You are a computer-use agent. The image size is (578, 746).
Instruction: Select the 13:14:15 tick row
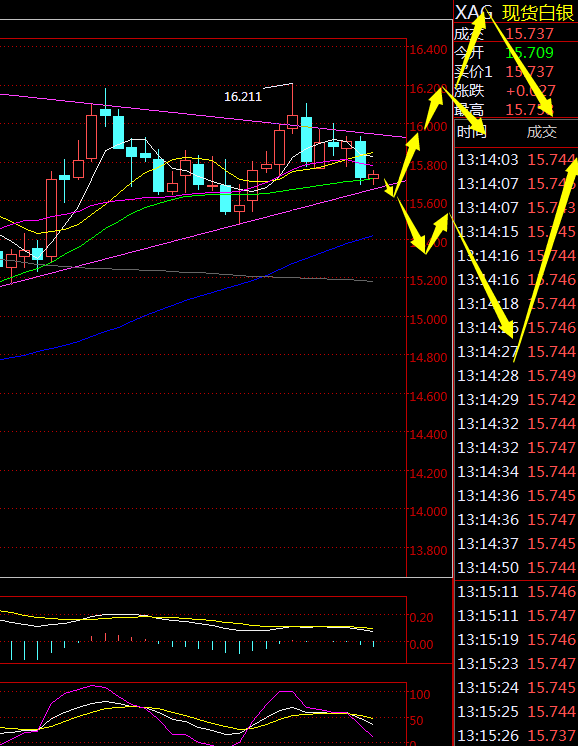tap(516, 232)
